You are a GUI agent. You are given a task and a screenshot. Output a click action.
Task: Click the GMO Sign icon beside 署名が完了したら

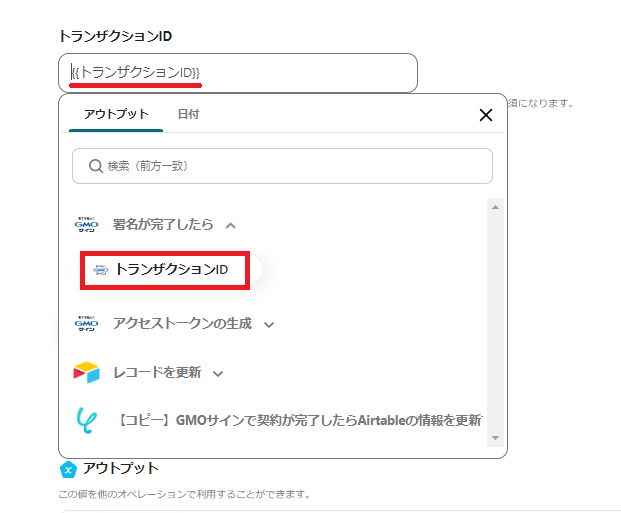(x=86, y=225)
